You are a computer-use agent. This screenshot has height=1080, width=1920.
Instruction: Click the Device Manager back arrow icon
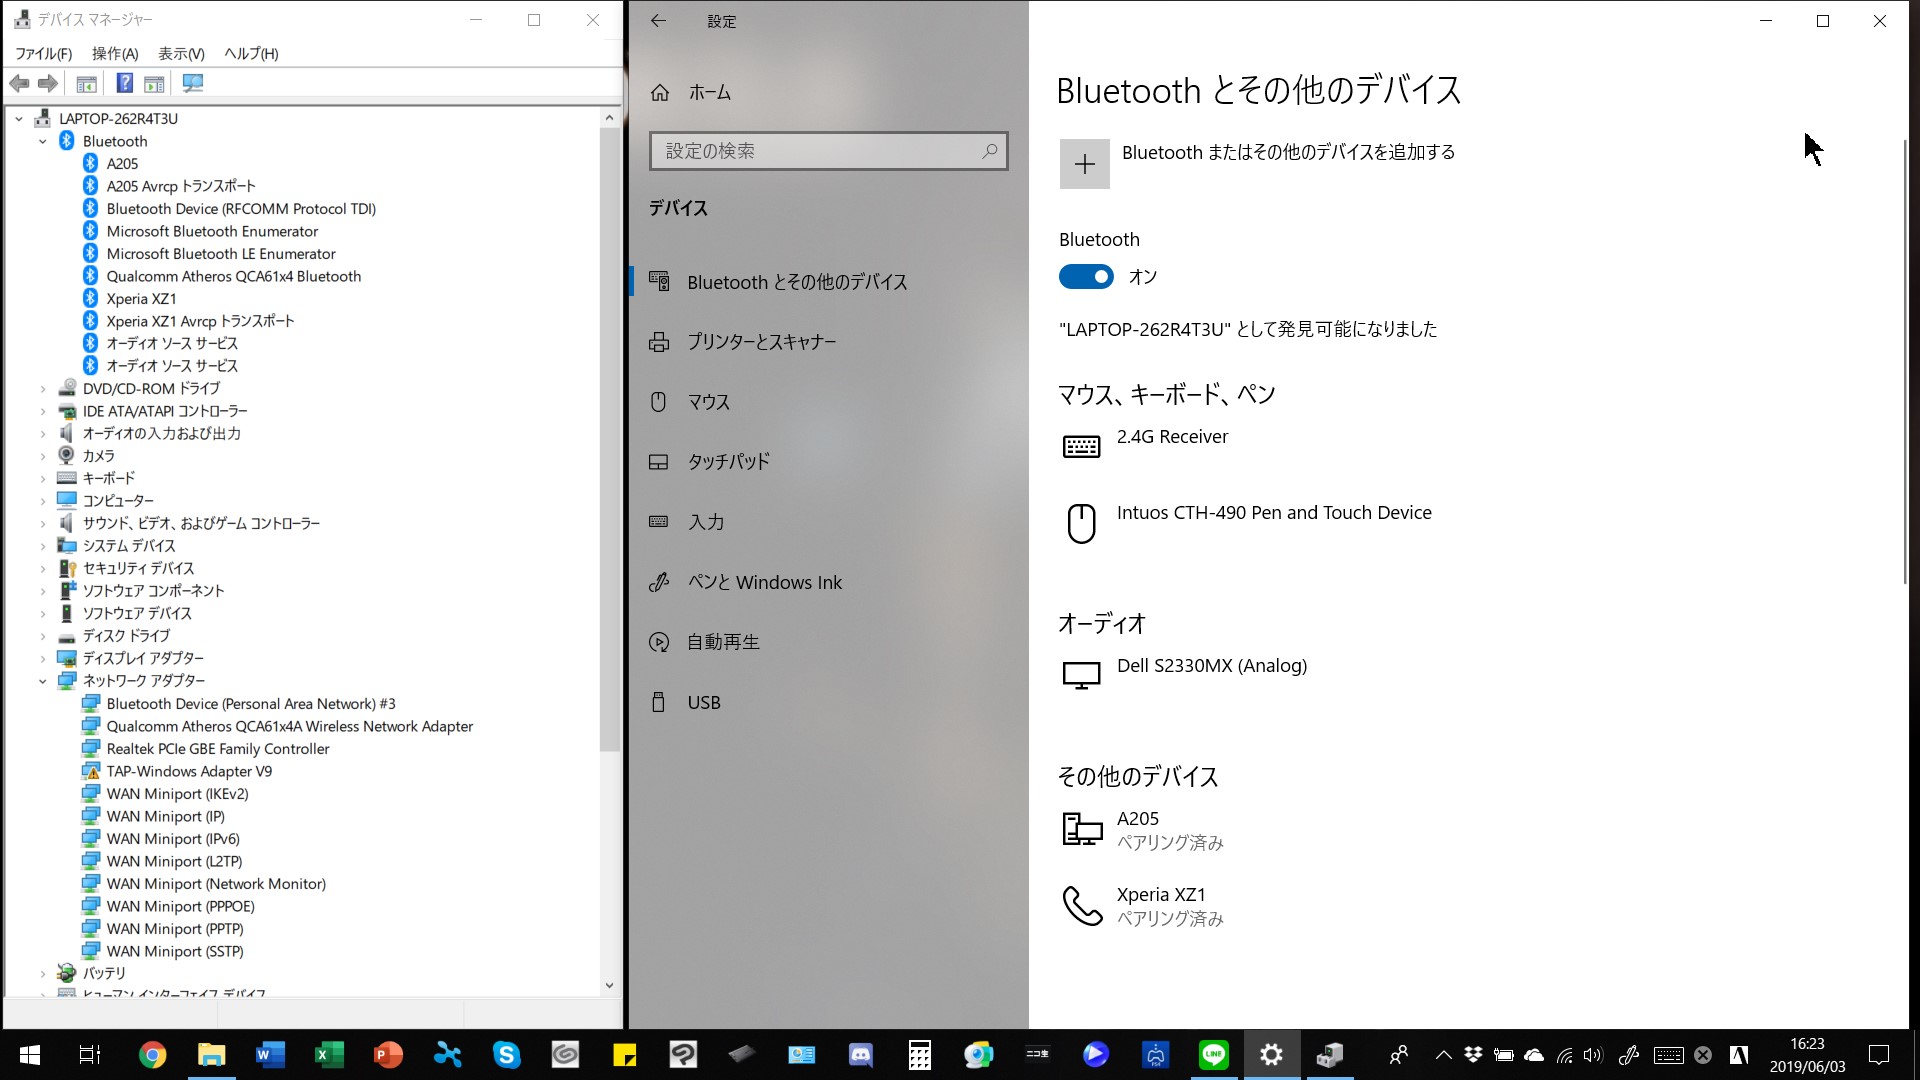pyautogui.click(x=19, y=84)
